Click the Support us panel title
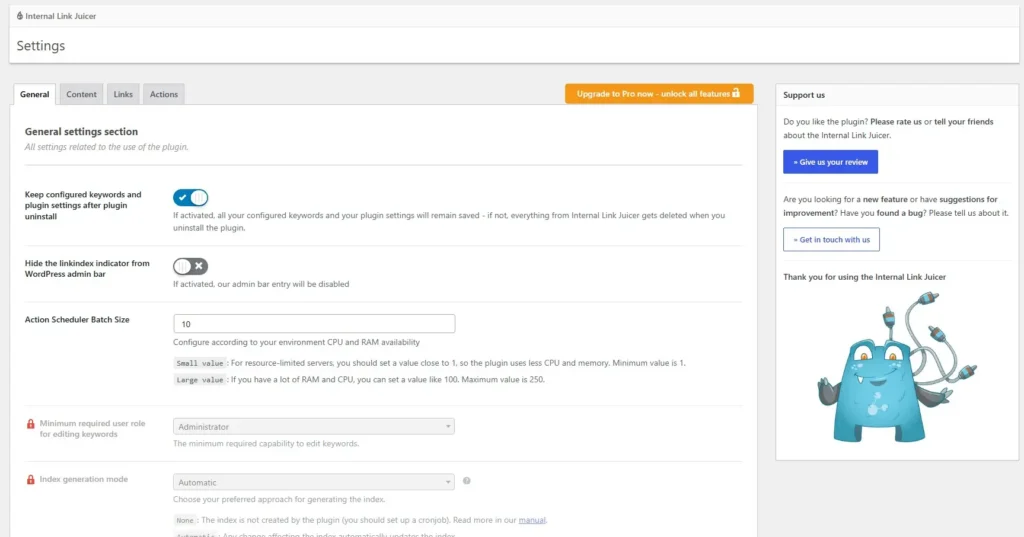Screen dimensions: 1024x537 pos(803,95)
